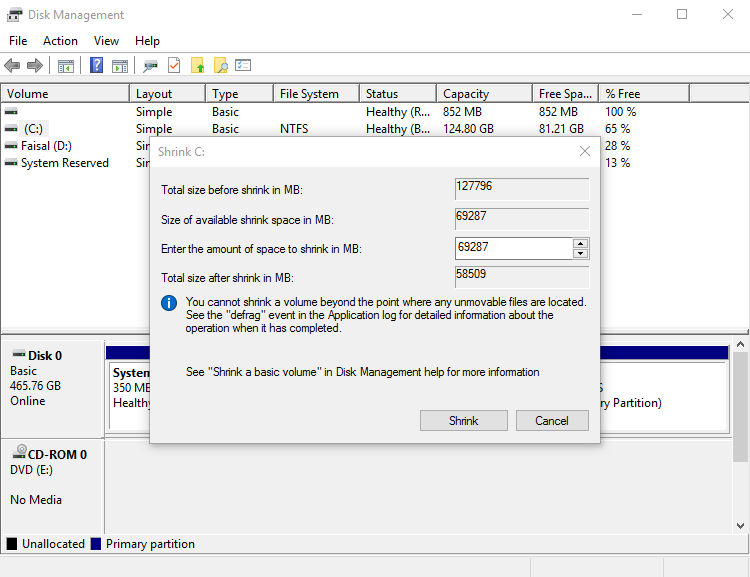Select the Faisal (D:) volume row
Viewport: 750px width, 577px height.
point(46,146)
